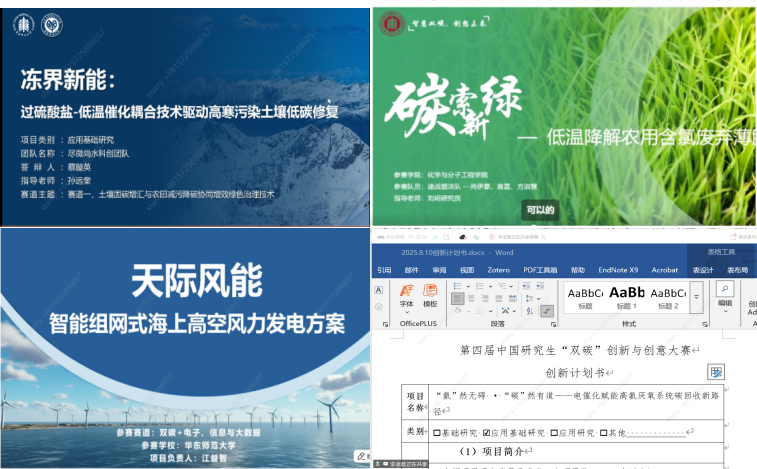Open the 模板 (Template) OfficePLUS tool
This screenshot has width=757, height=469.
430,295
